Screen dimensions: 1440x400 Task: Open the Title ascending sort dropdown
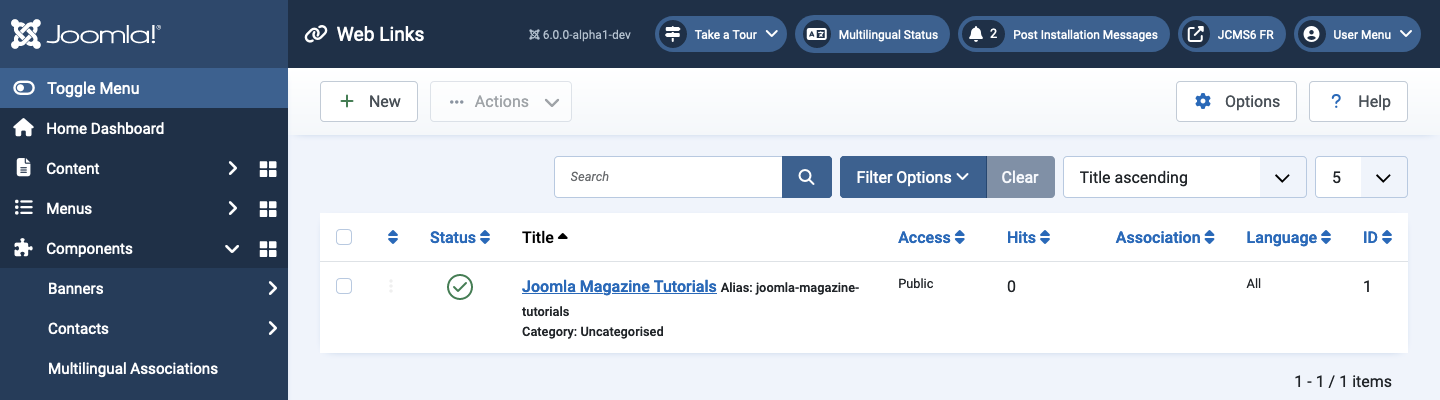coord(1184,177)
